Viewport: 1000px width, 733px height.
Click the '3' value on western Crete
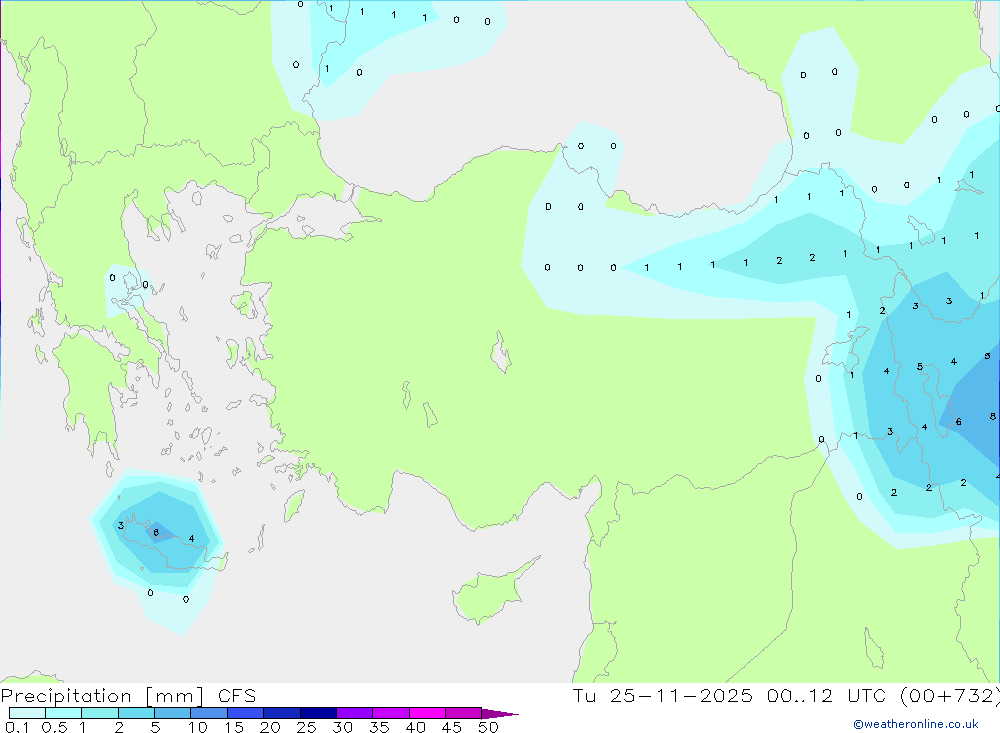pyautogui.click(x=121, y=526)
